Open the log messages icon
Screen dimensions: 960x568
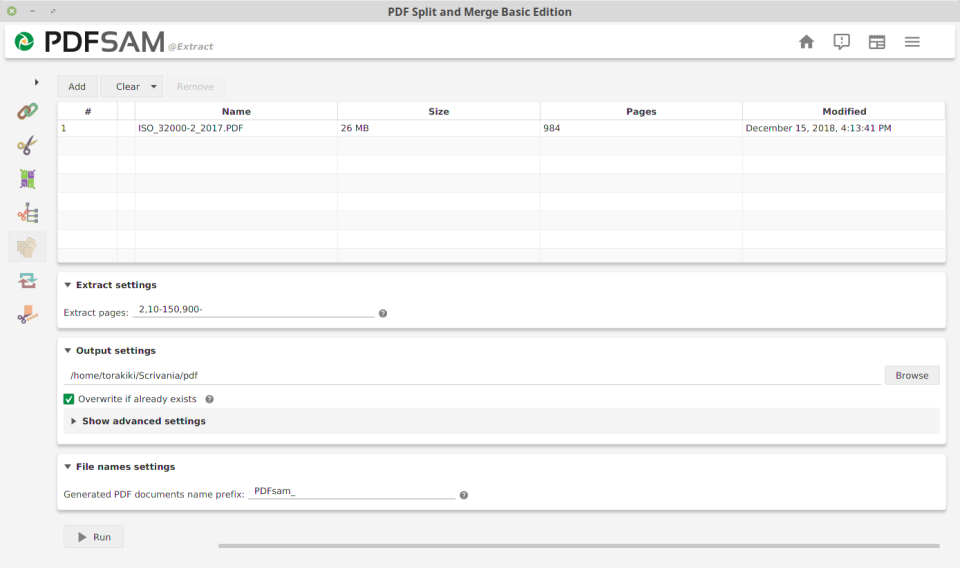[x=841, y=42]
